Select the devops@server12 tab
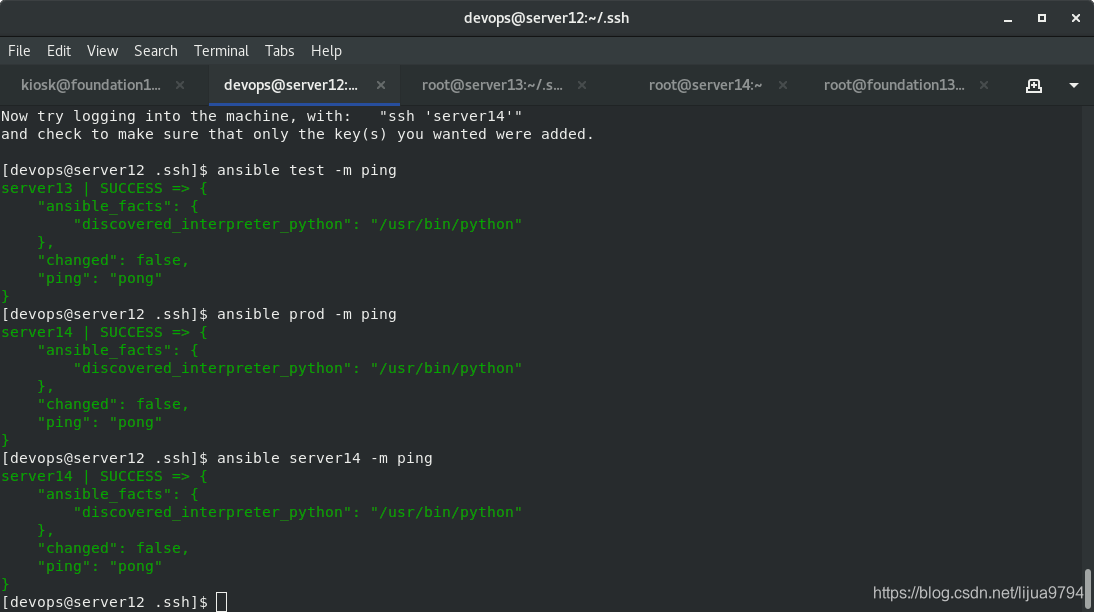 (x=290, y=85)
